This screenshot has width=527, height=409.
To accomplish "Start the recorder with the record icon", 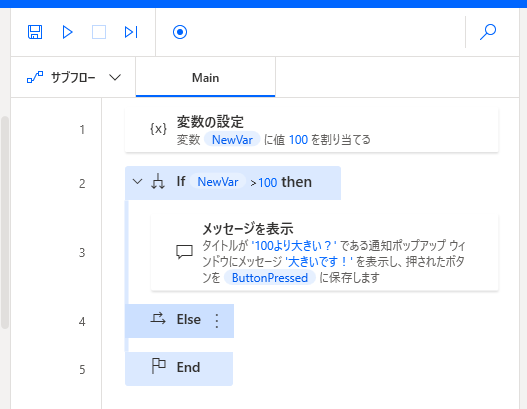I will click(180, 32).
